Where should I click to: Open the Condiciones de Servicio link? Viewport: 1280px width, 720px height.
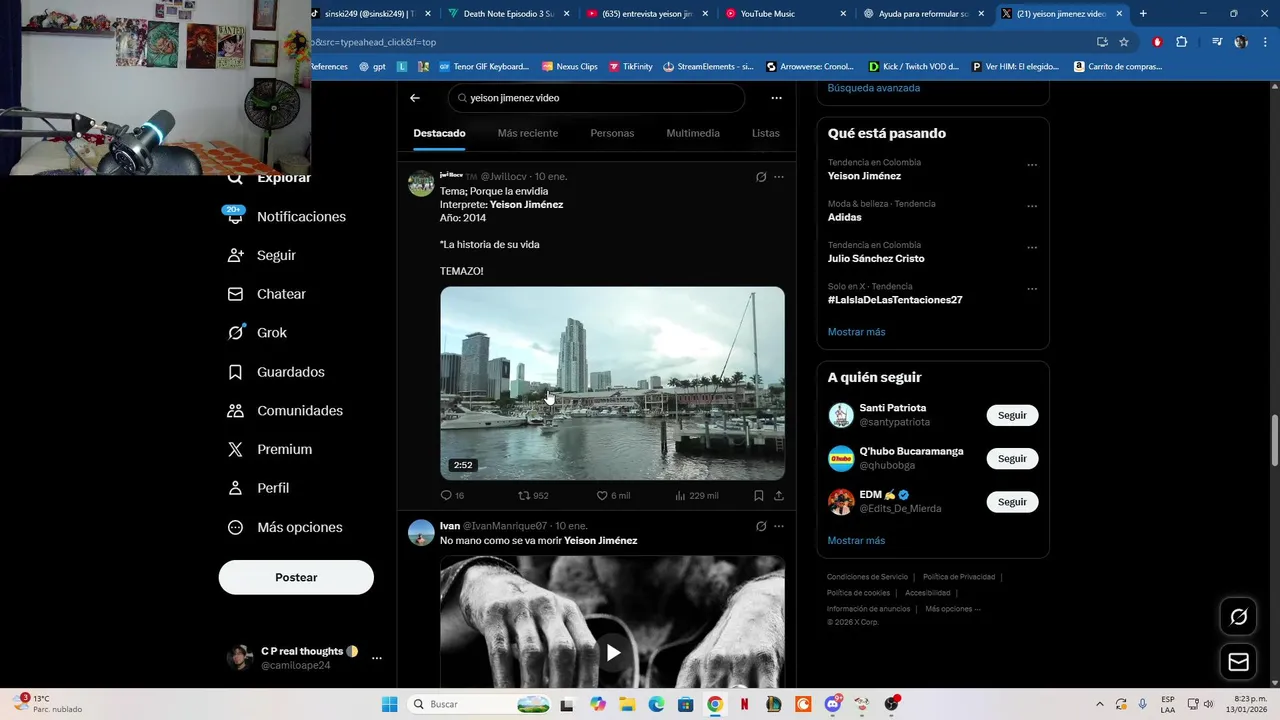867,577
